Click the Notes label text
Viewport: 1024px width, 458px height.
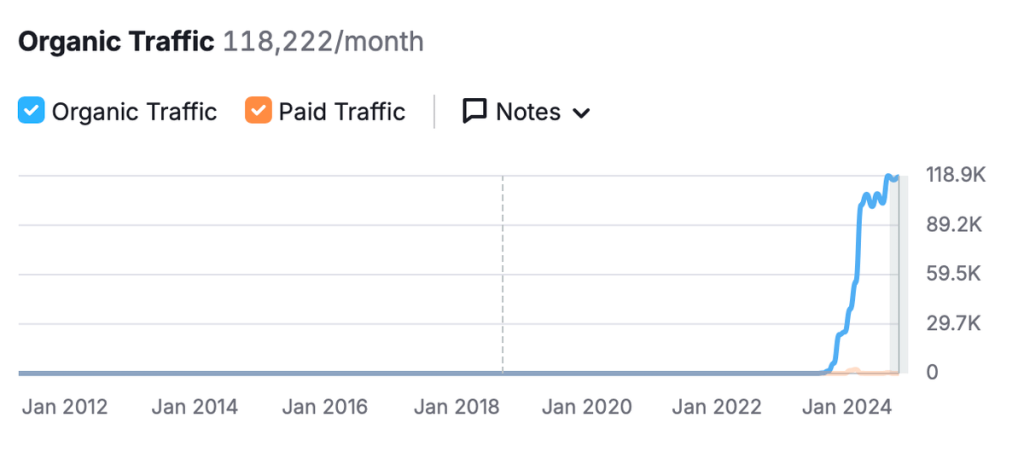(528, 111)
